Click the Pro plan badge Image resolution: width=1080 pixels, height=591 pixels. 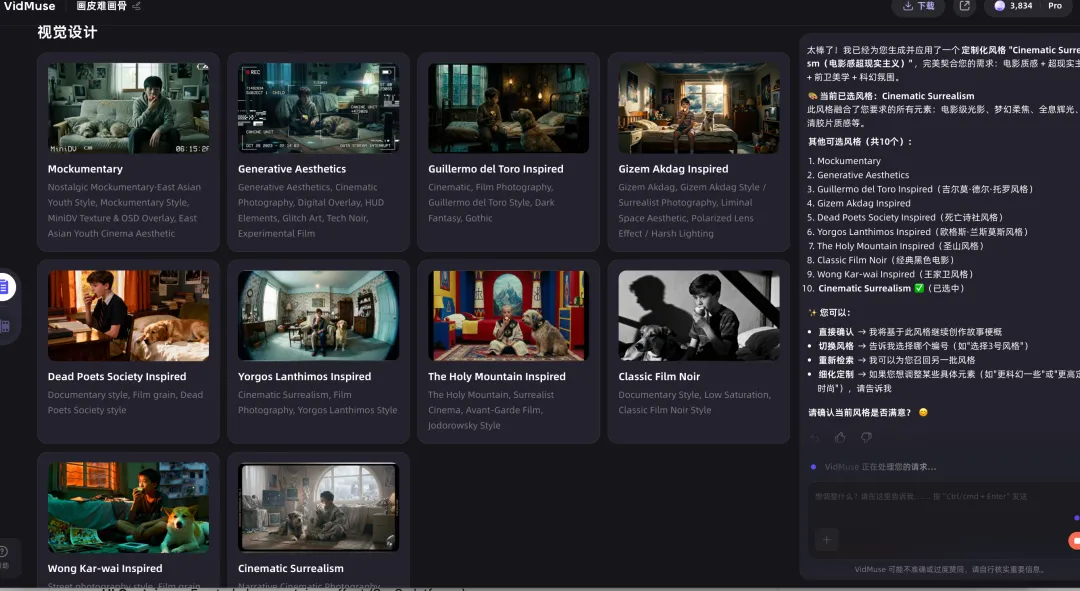pos(1055,6)
